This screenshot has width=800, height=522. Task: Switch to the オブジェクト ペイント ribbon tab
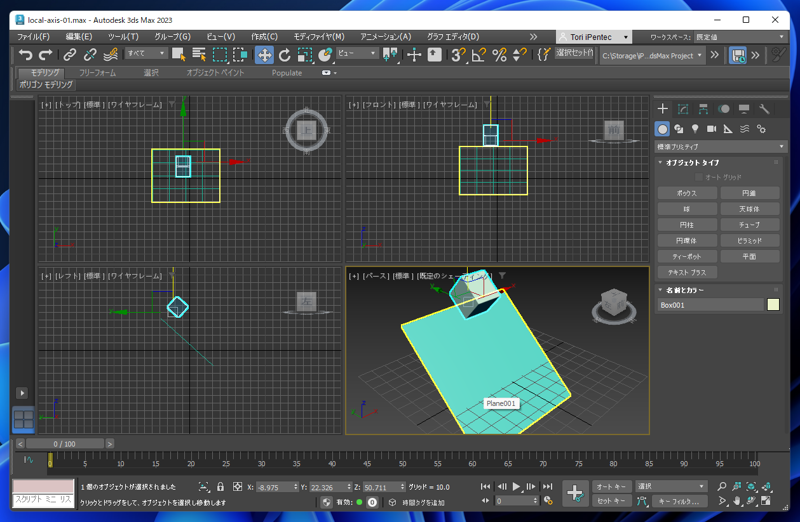tap(215, 72)
